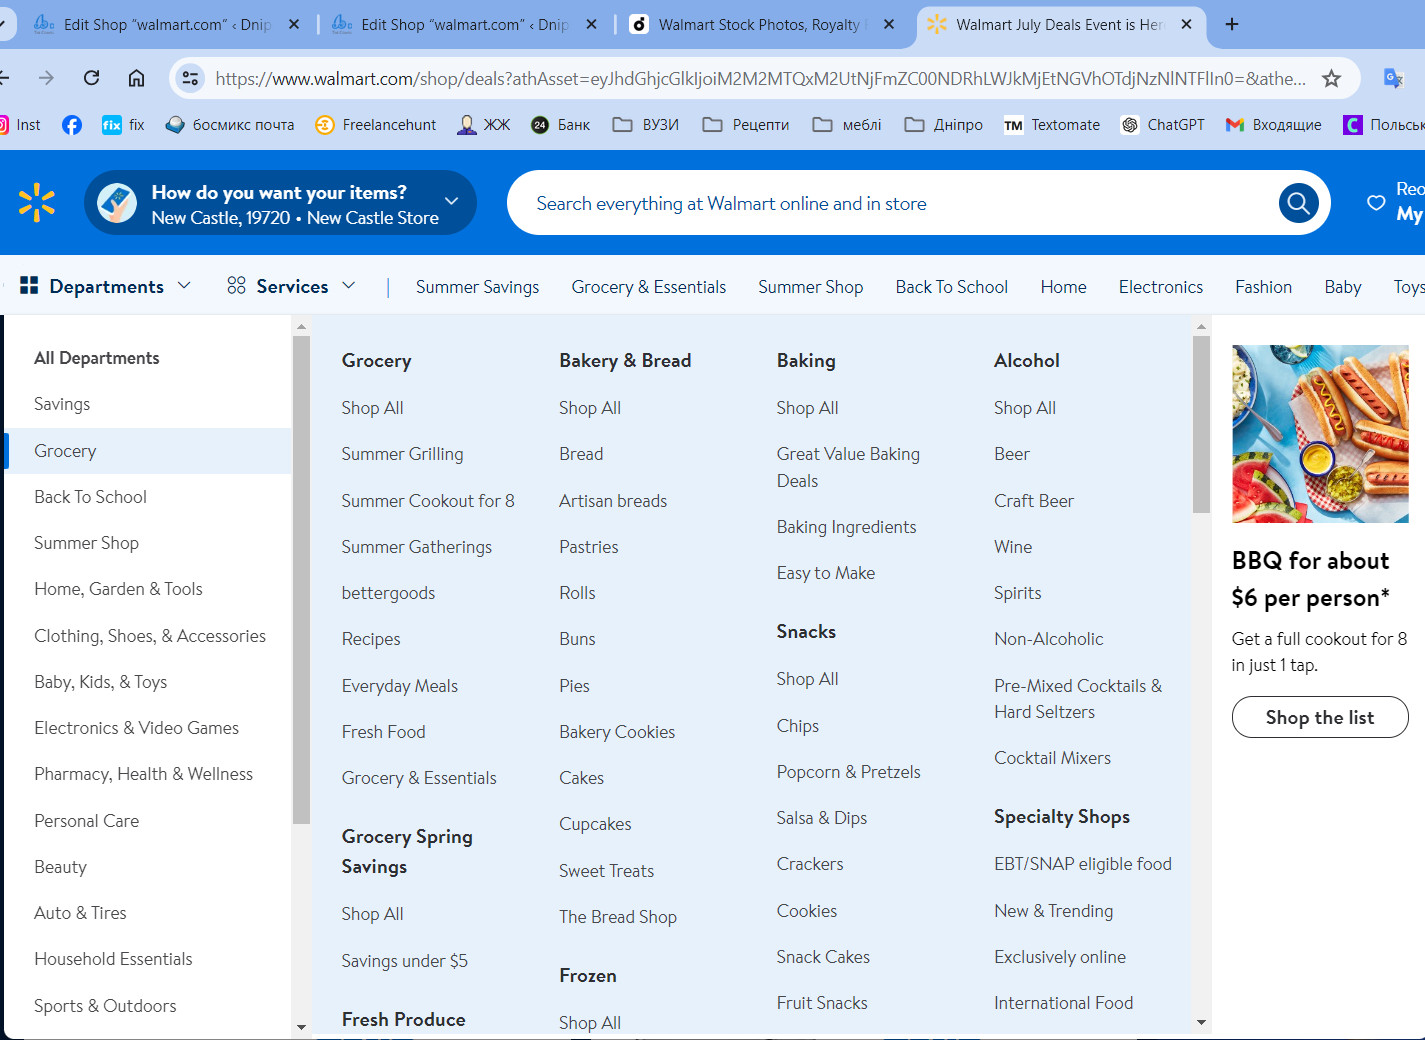The width and height of the screenshot is (1425, 1040).
Task: Reload the page with refresh icon
Action: click(x=92, y=78)
